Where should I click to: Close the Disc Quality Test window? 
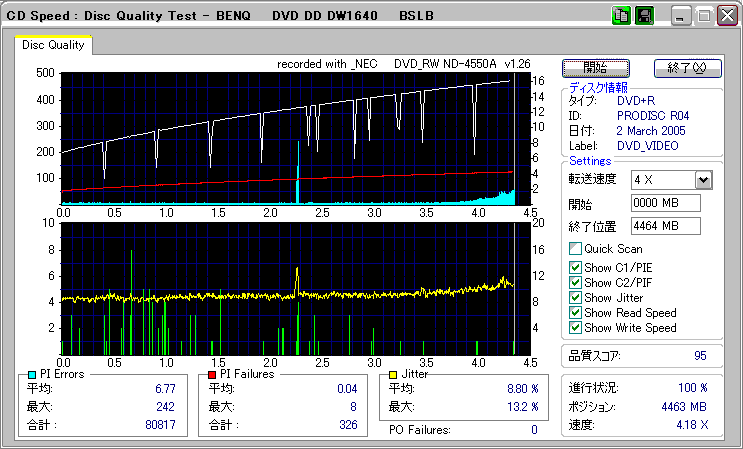click(x=726, y=16)
